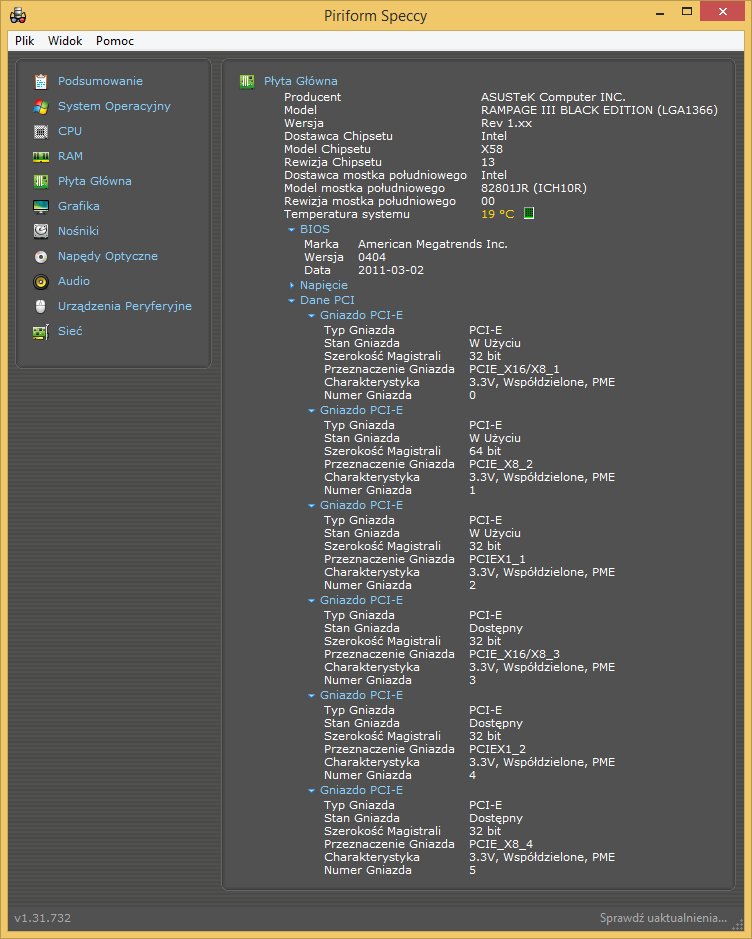Select the 64 bit bus width value
The height and width of the screenshot is (939, 752).
[484, 451]
